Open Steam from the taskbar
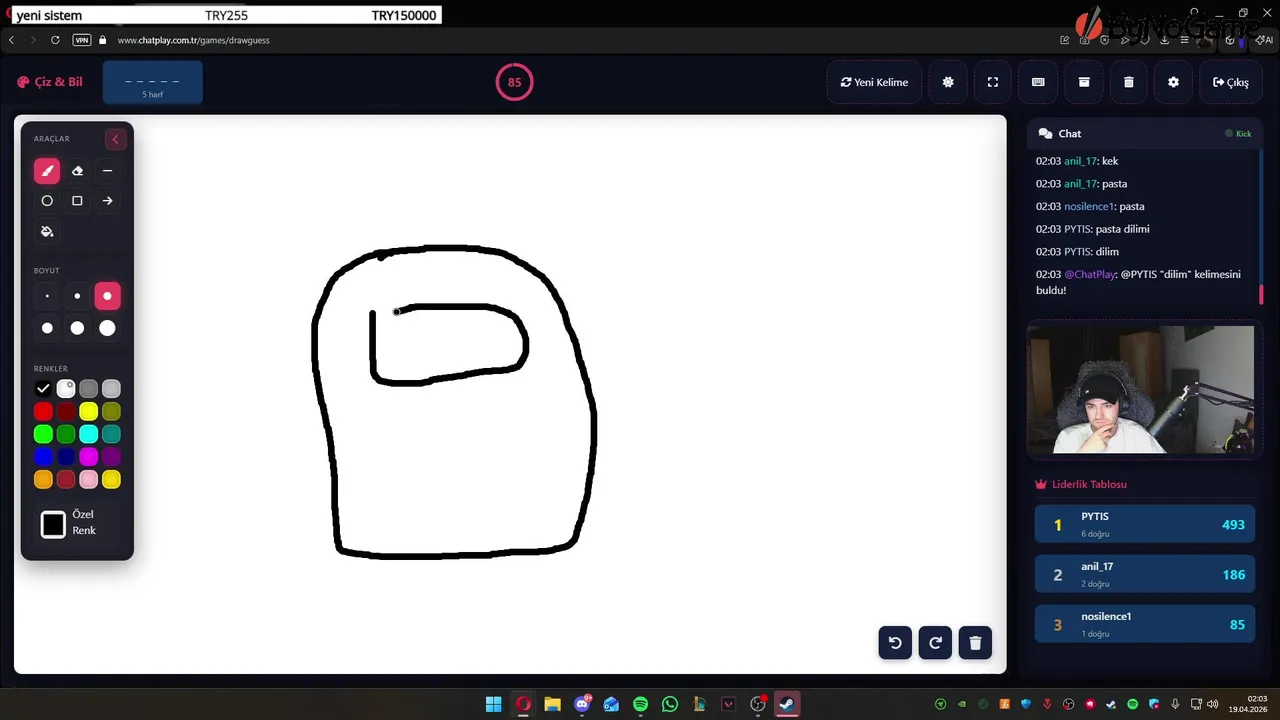 tap(787, 704)
